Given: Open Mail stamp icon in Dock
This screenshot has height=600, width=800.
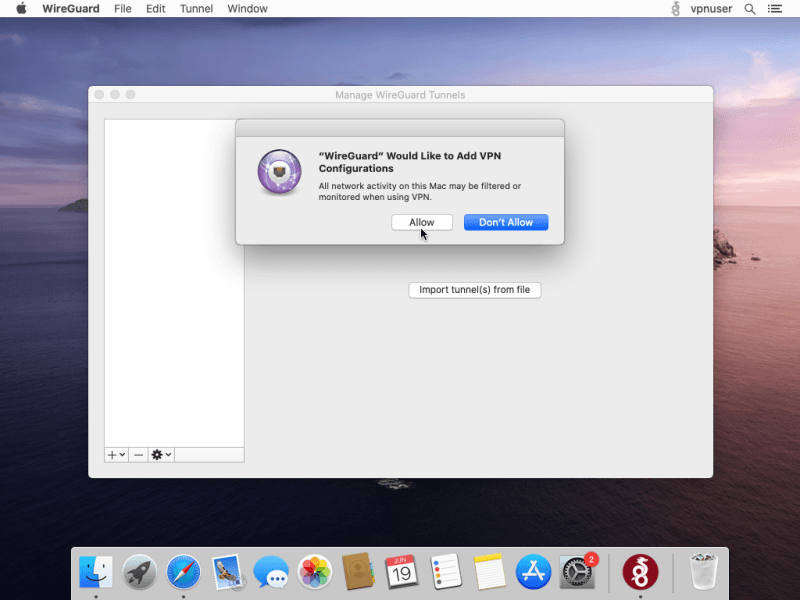Looking at the screenshot, I should tap(227, 572).
